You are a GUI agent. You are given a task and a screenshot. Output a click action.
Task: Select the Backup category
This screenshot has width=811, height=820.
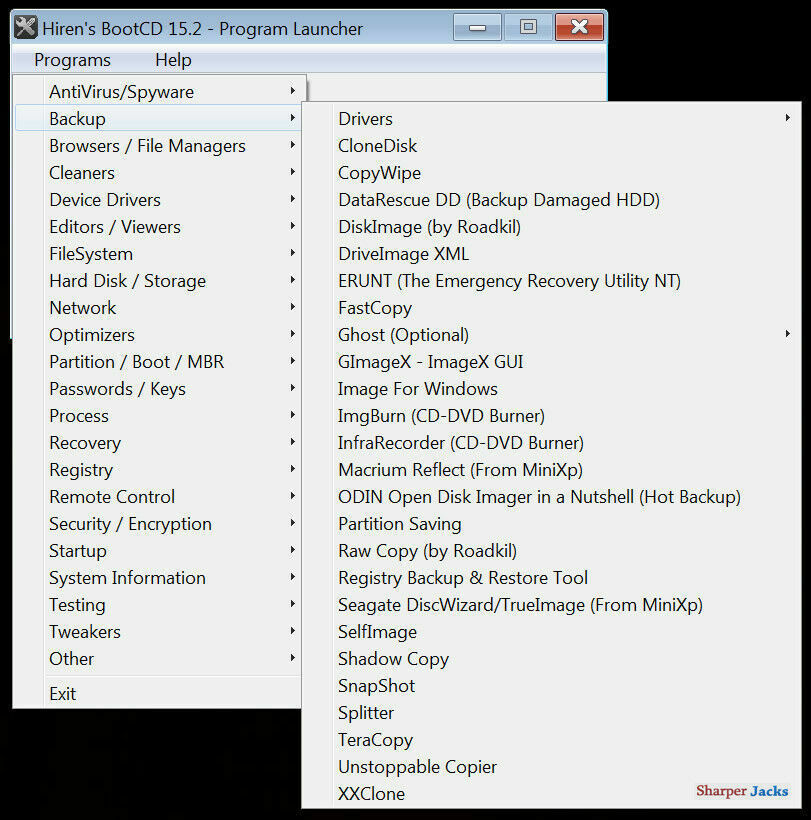(157, 119)
